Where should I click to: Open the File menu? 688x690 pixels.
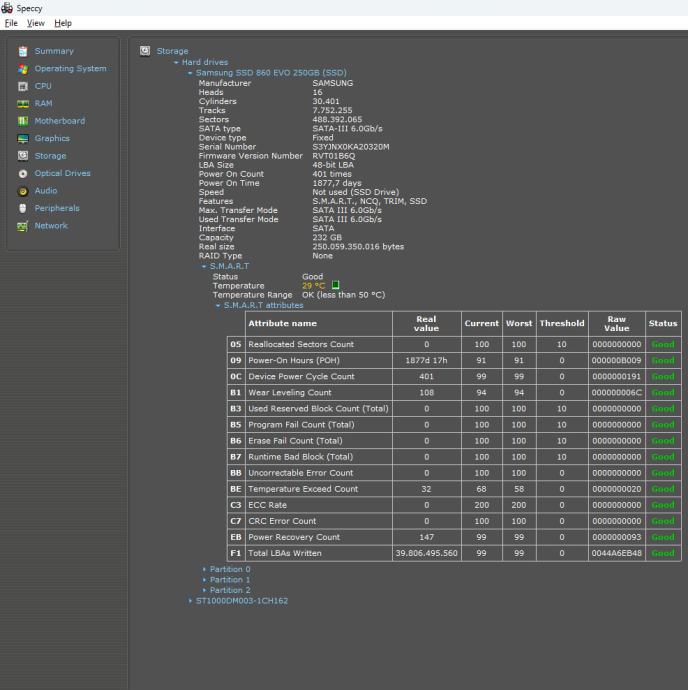pyautogui.click(x=12, y=23)
